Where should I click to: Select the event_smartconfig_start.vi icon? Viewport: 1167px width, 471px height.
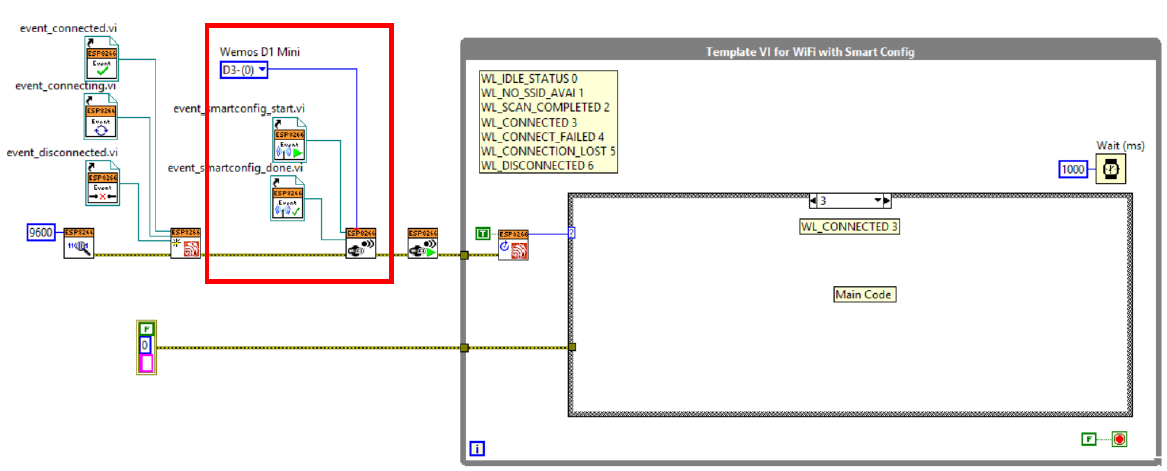(x=290, y=141)
